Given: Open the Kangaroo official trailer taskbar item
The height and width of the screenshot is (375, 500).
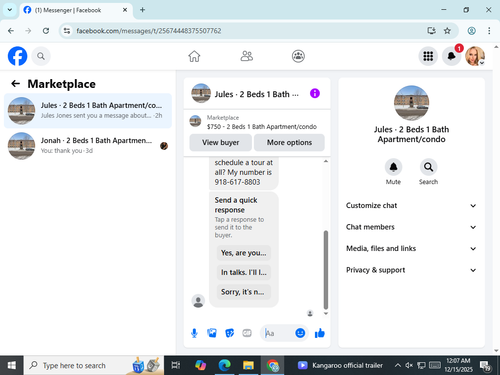Looking at the screenshot, I should [341, 365].
